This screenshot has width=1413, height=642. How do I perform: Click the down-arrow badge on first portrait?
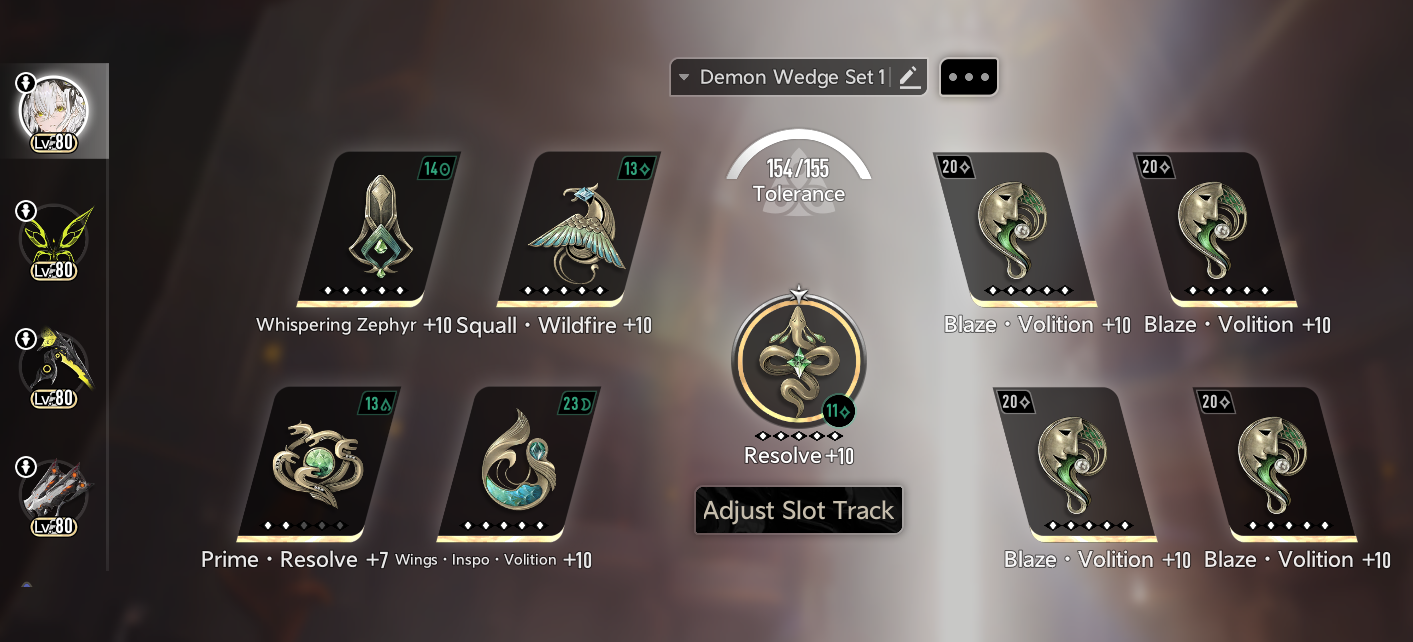27,83
